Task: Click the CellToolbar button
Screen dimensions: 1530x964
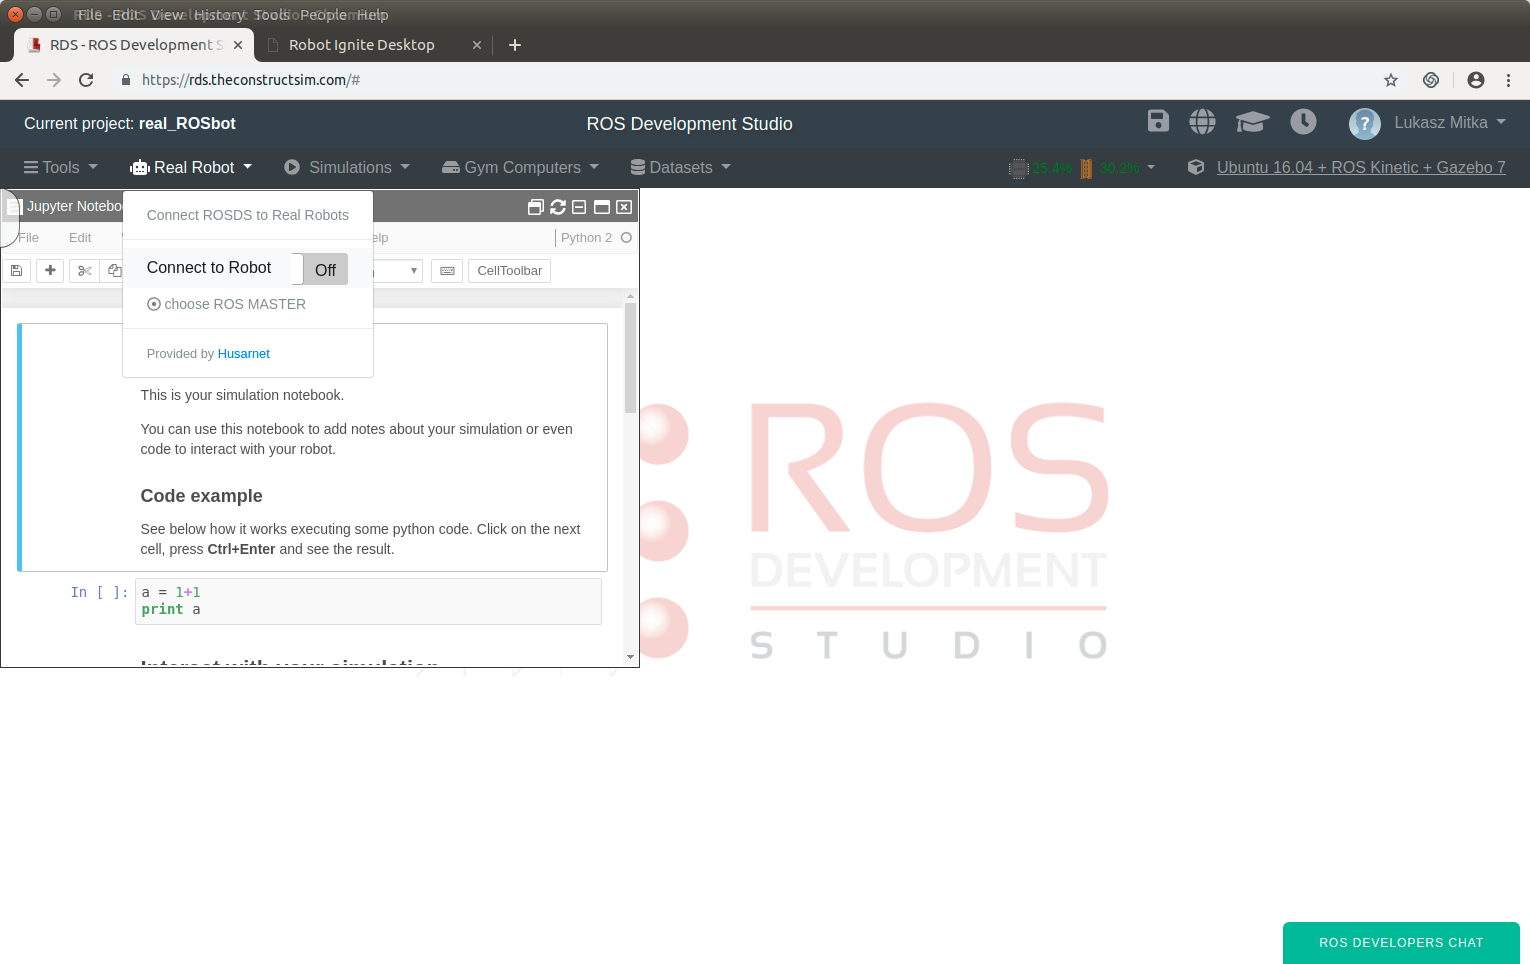Action: click(x=509, y=271)
